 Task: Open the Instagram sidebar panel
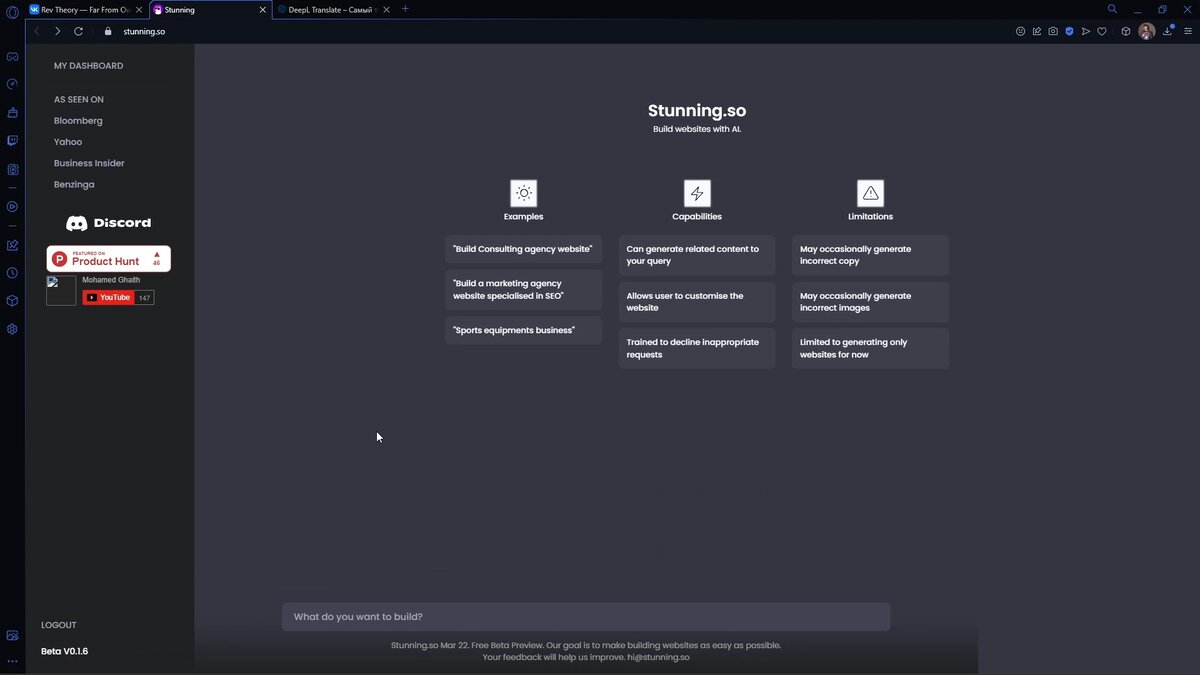12,169
